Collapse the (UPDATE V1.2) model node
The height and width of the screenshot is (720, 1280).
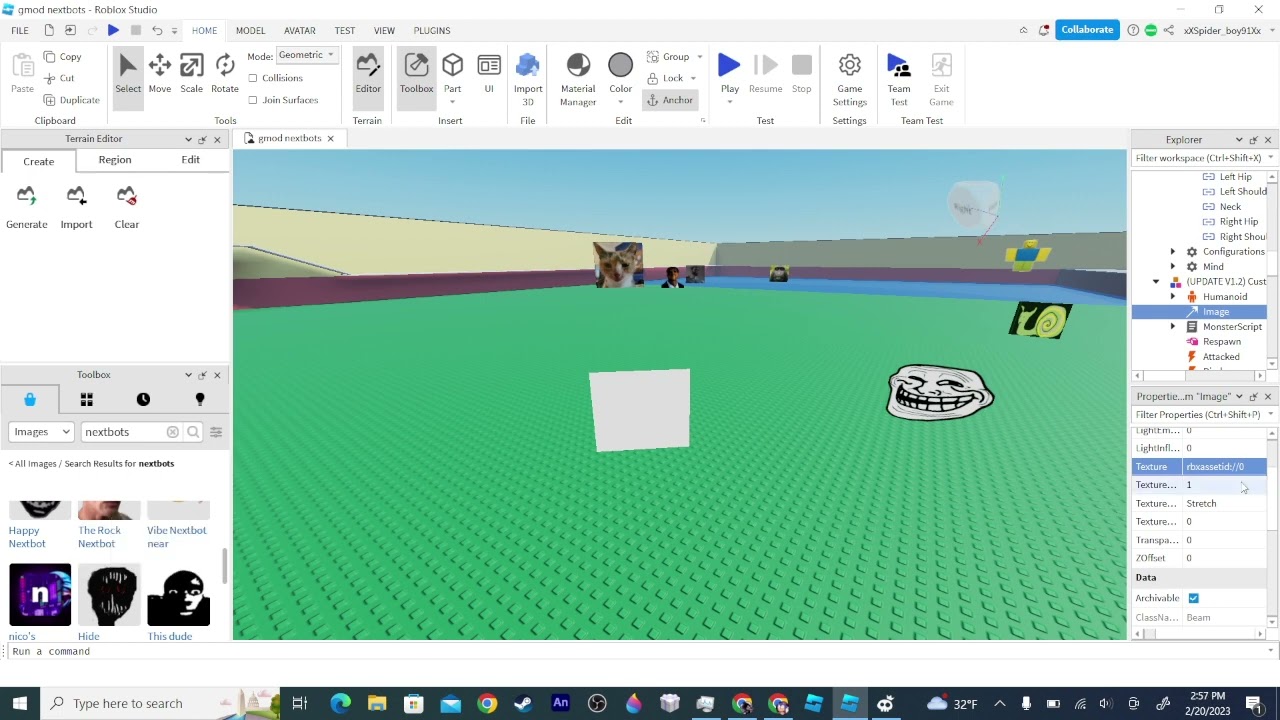click(x=1157, y=282)
